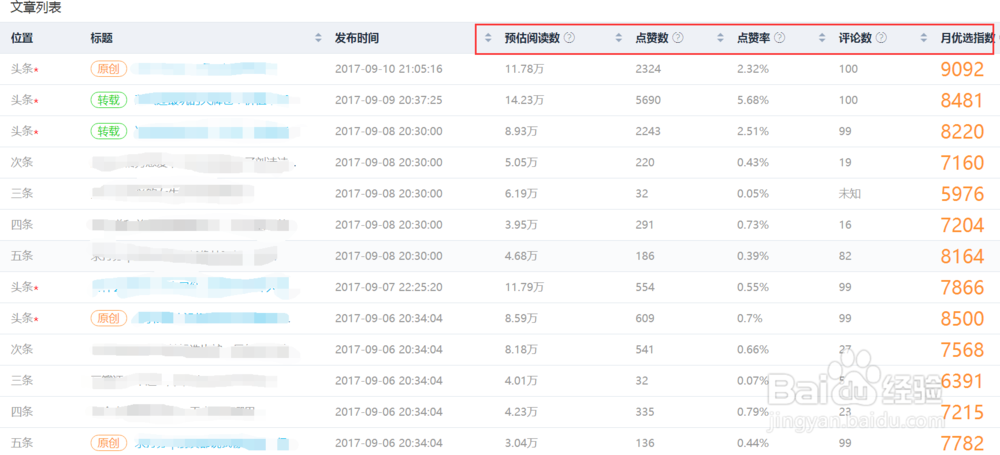
Task: Select the index value 7782
Action: pyautogui.click(x=962, y=444)
